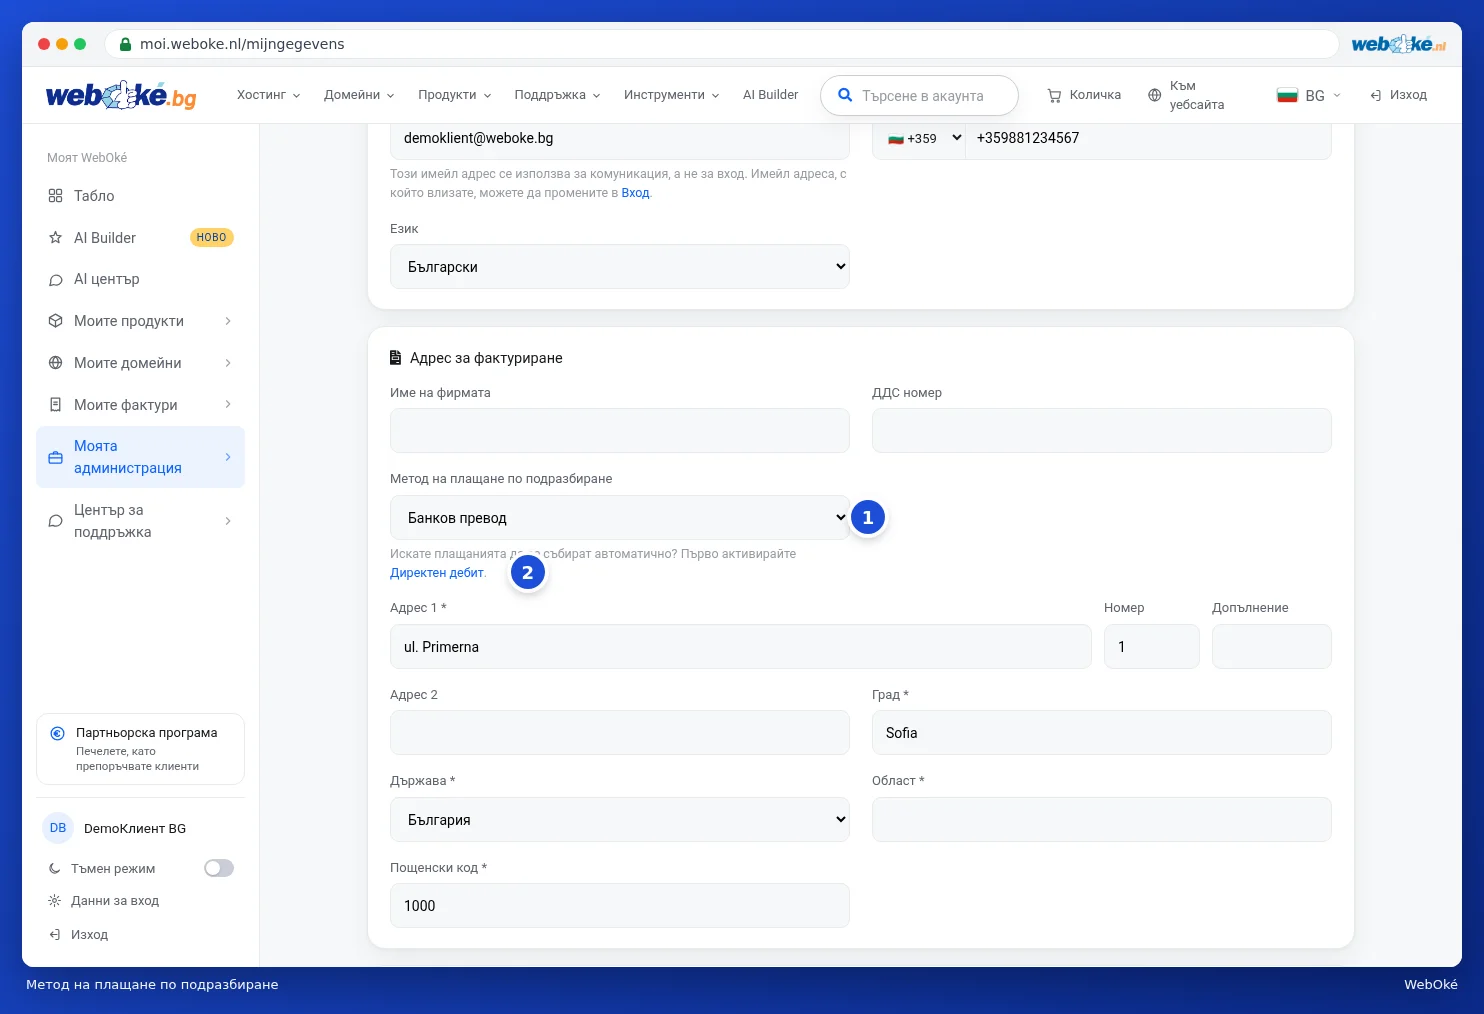Click the ДДС номер input field
Screen dimensions: 1484x1014
[x=1102, y=431]
